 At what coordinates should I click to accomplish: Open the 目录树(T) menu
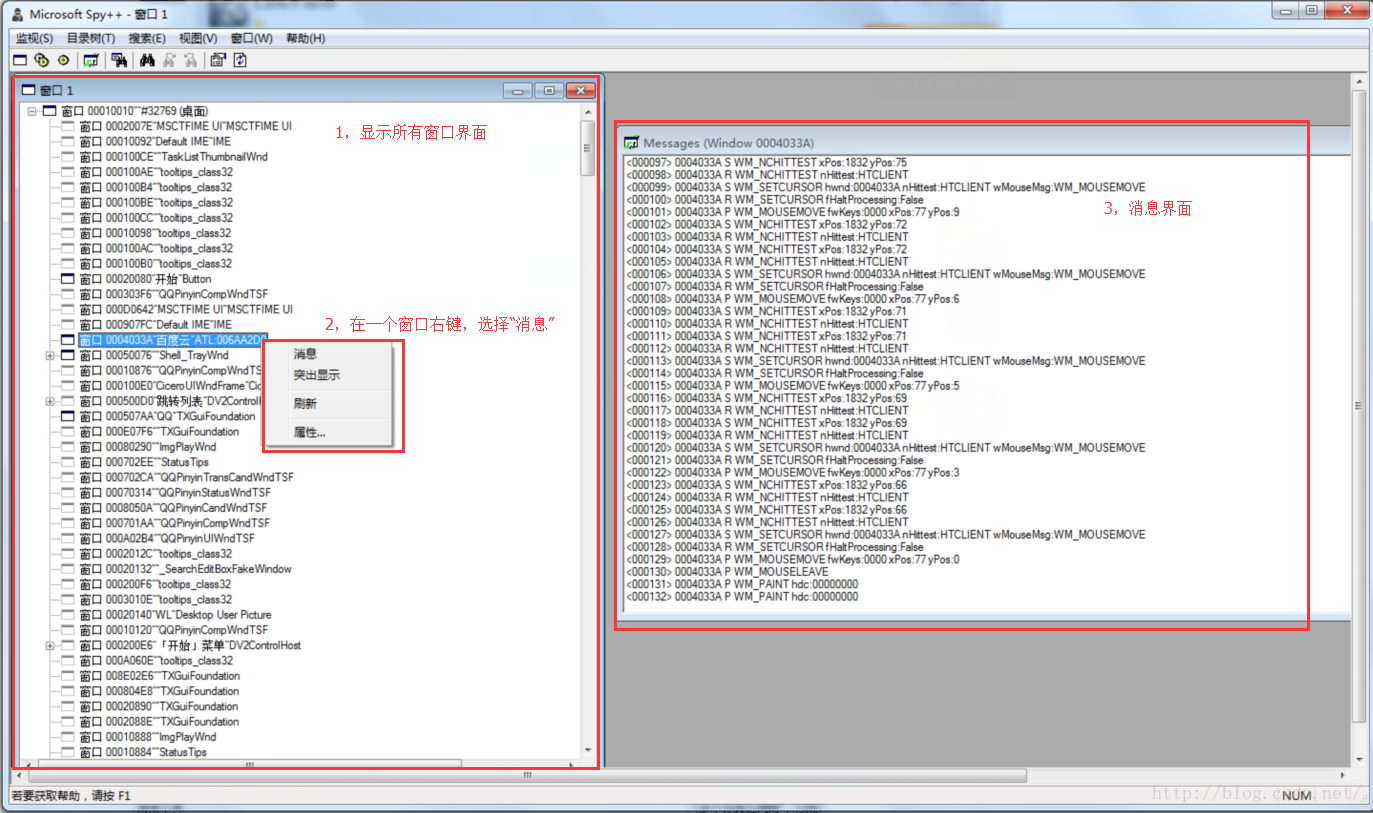pyautogui.click(x=91, y=38)
